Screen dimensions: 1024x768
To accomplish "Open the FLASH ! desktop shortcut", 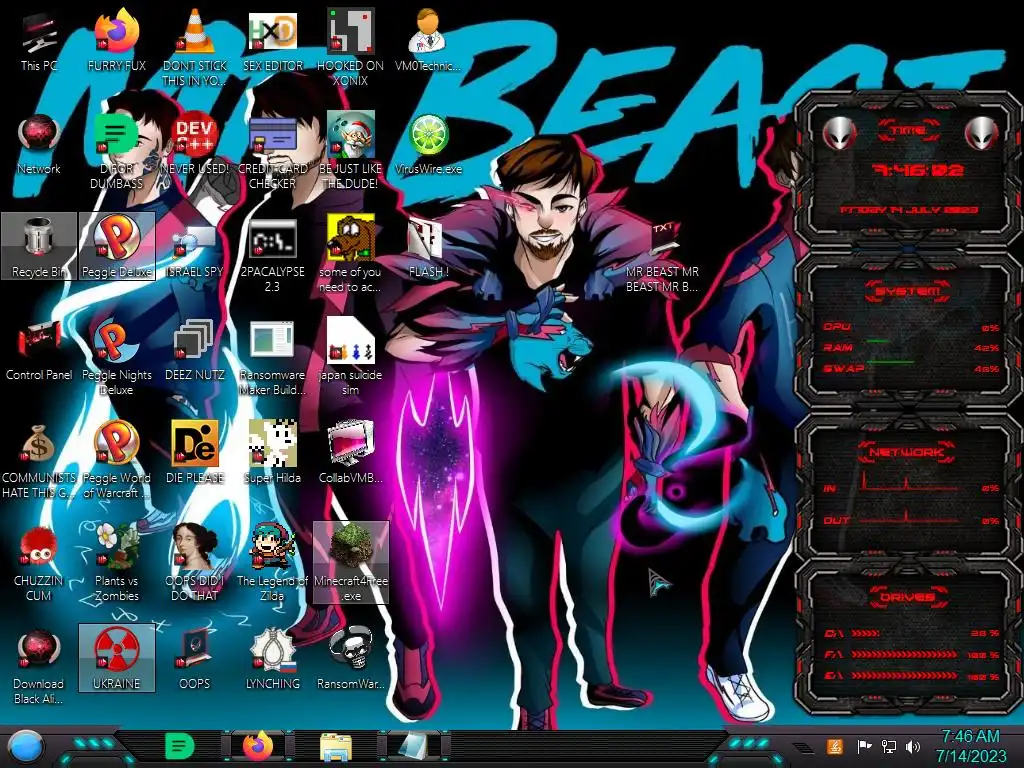I will coord(428,248).
